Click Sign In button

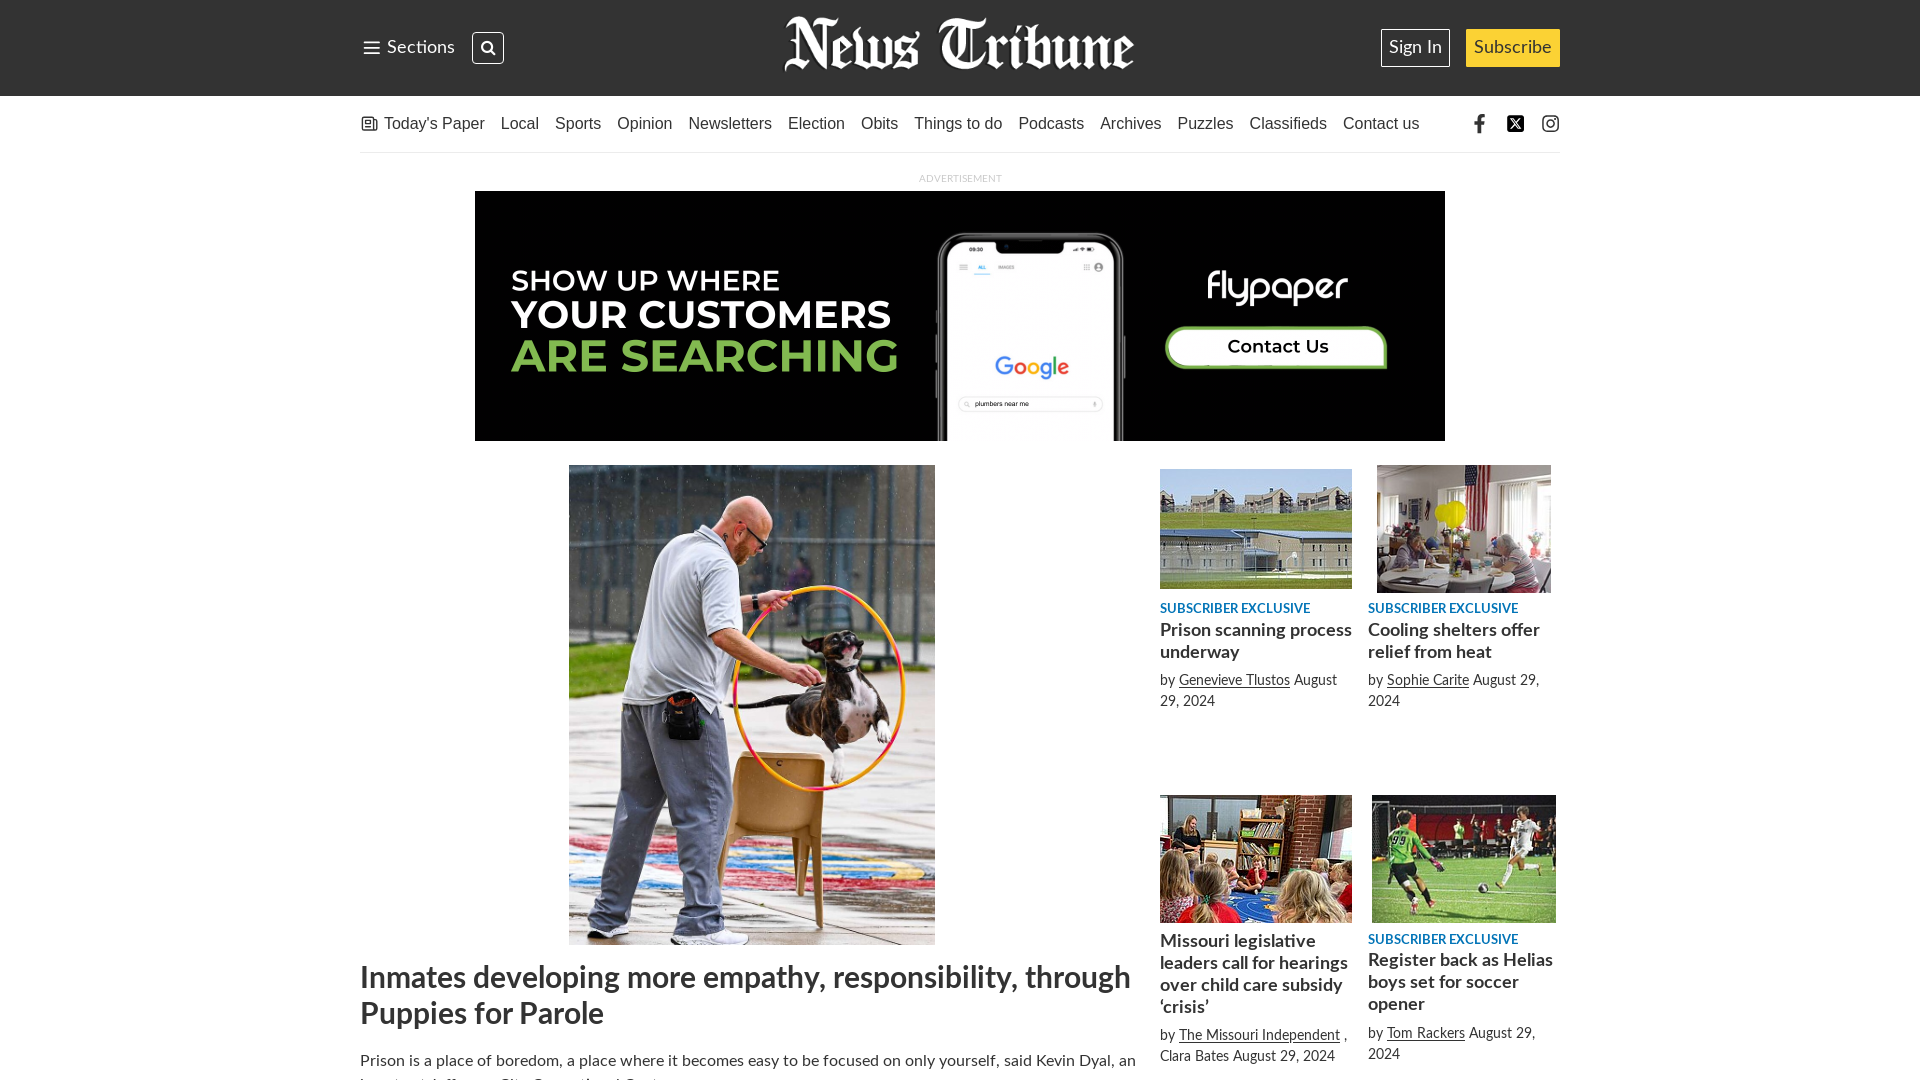click(1415, 47)
